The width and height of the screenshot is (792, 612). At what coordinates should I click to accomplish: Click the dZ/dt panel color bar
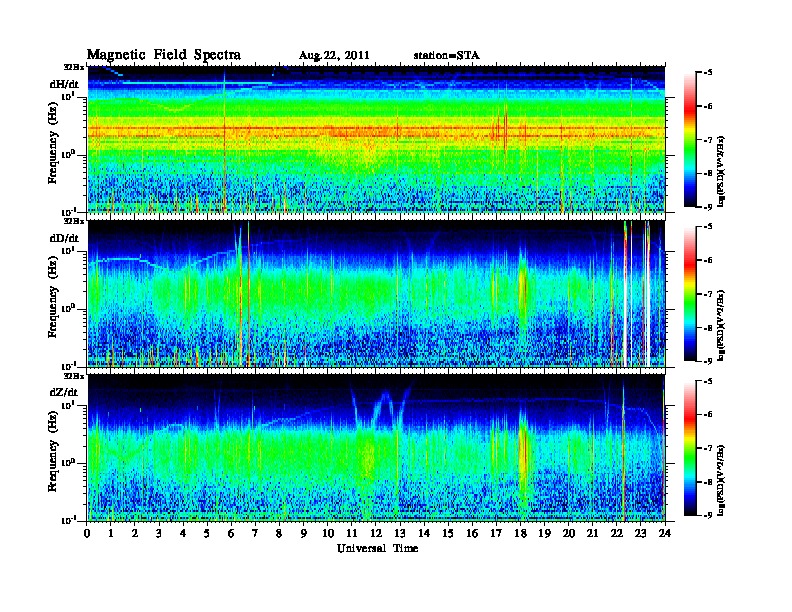coord(690,448)
